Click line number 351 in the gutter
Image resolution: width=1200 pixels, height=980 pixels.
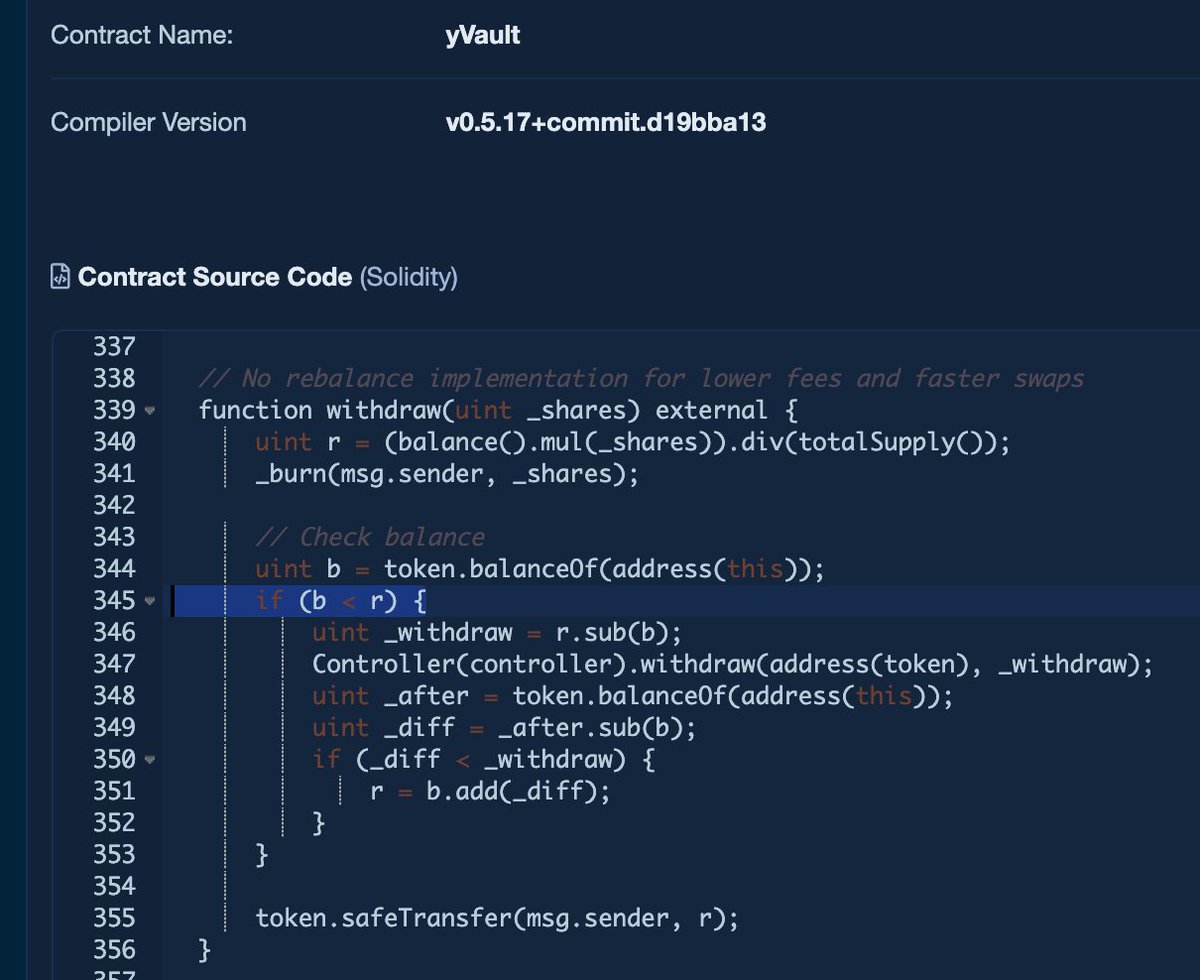tap(113, 791)
